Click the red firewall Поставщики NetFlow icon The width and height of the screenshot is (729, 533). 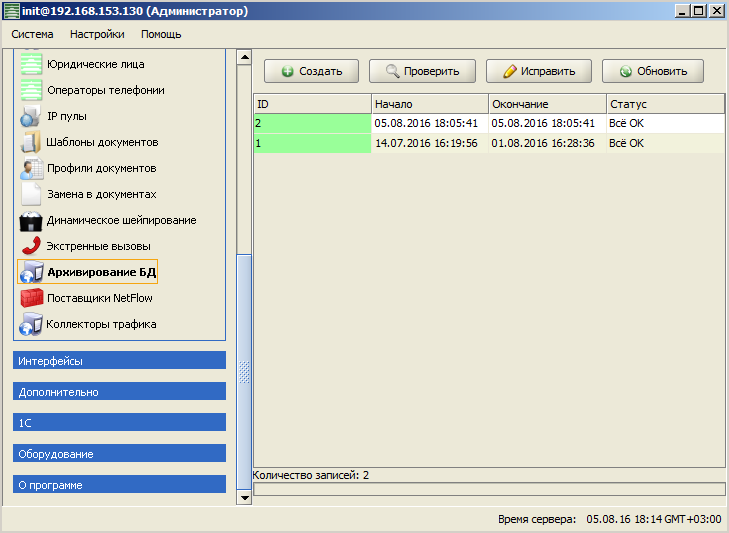click(31, 298)
